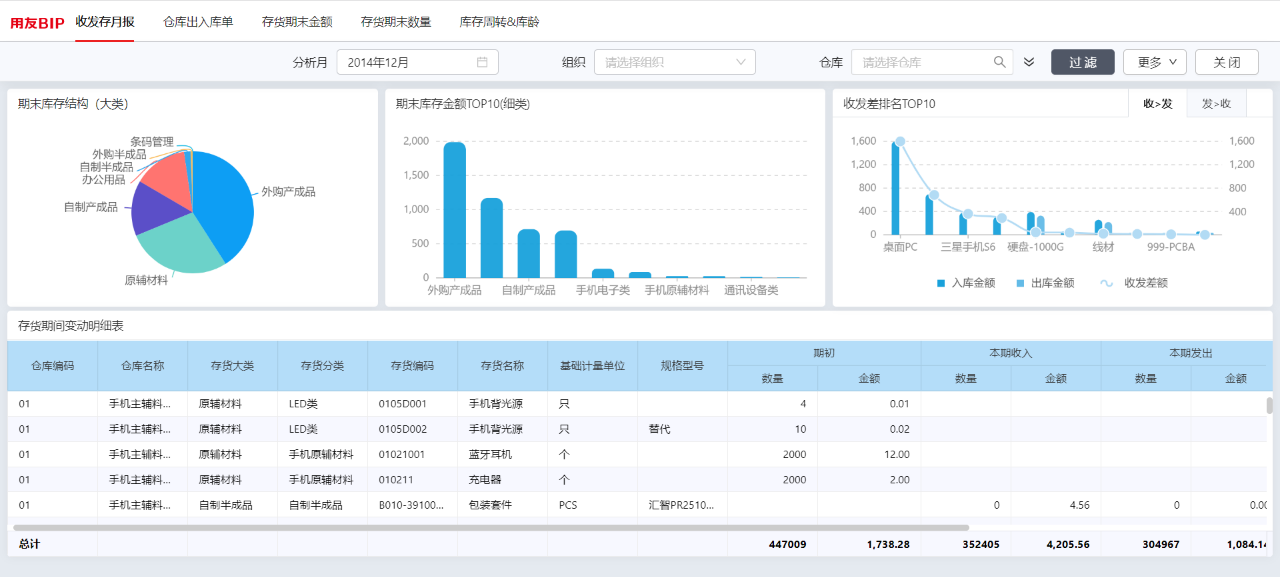Open the 更多 dropdown button
1280x577 pixels.
pyautogui.click(x=1155, y=62)
